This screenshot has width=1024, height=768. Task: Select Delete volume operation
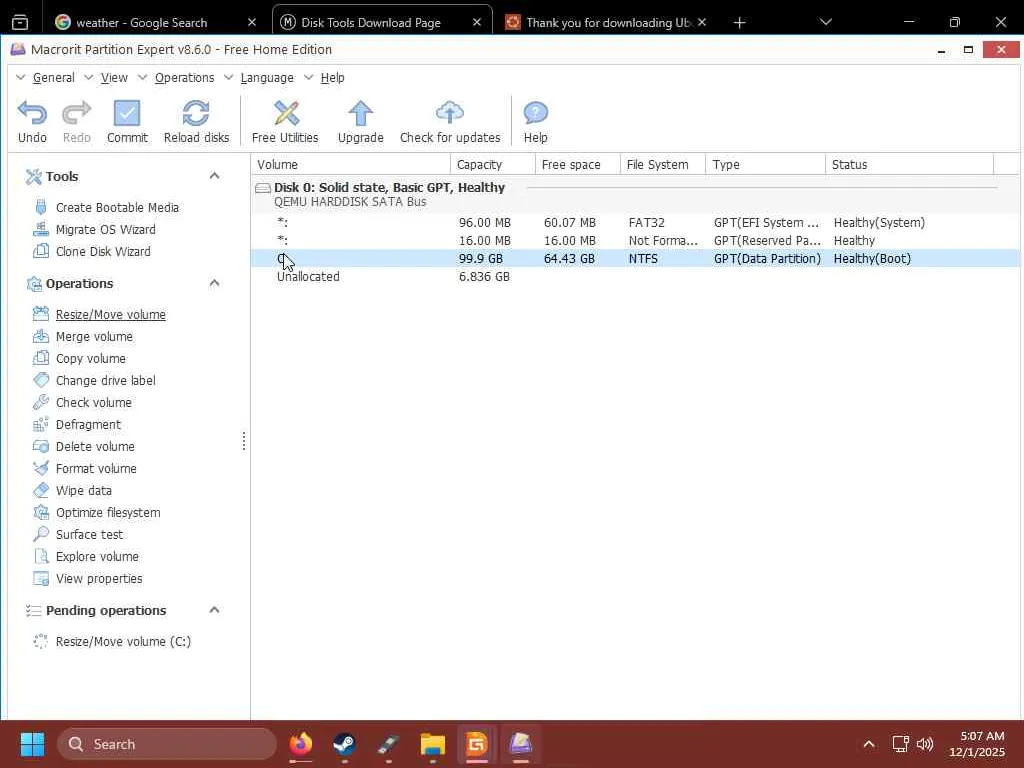coord(95,447)
